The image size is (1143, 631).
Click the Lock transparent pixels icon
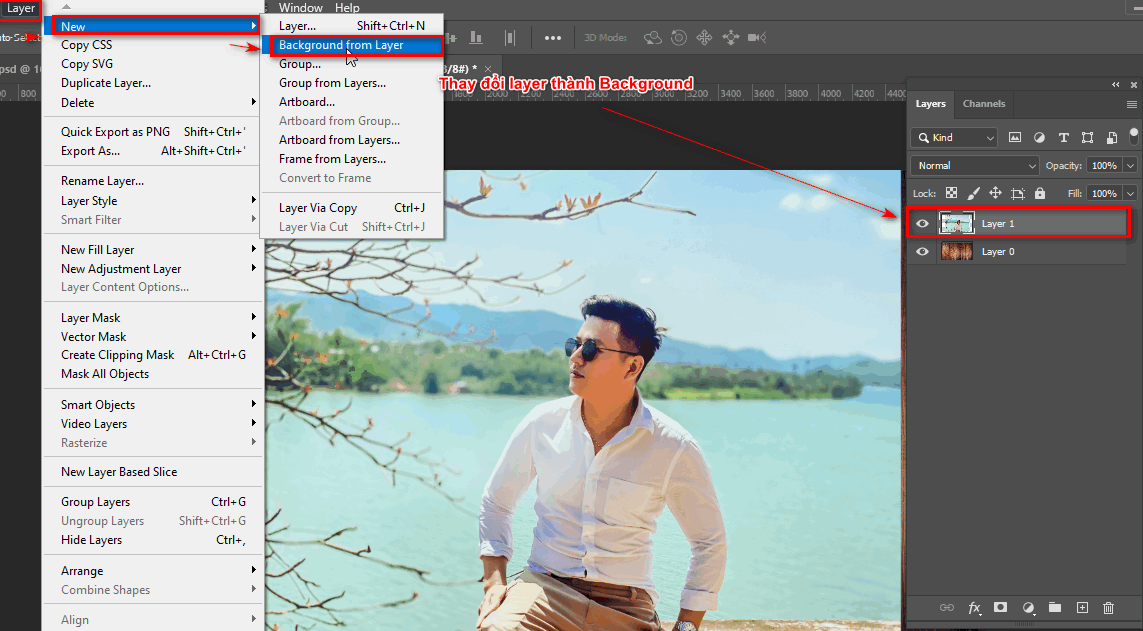click(x=952, y=191)
